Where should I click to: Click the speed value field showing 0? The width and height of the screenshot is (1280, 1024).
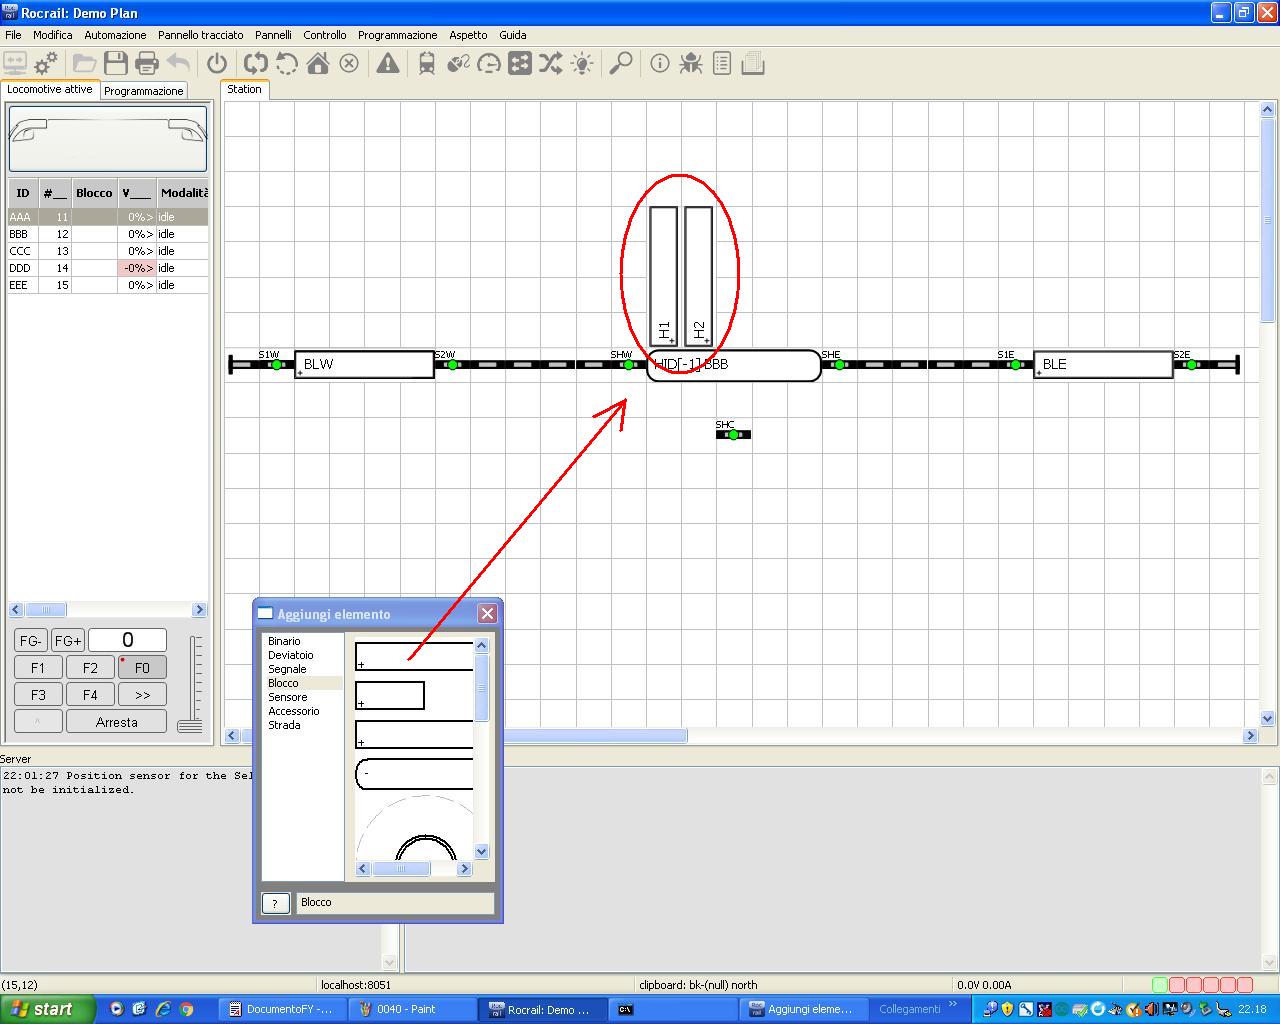[x=127, y=640]
